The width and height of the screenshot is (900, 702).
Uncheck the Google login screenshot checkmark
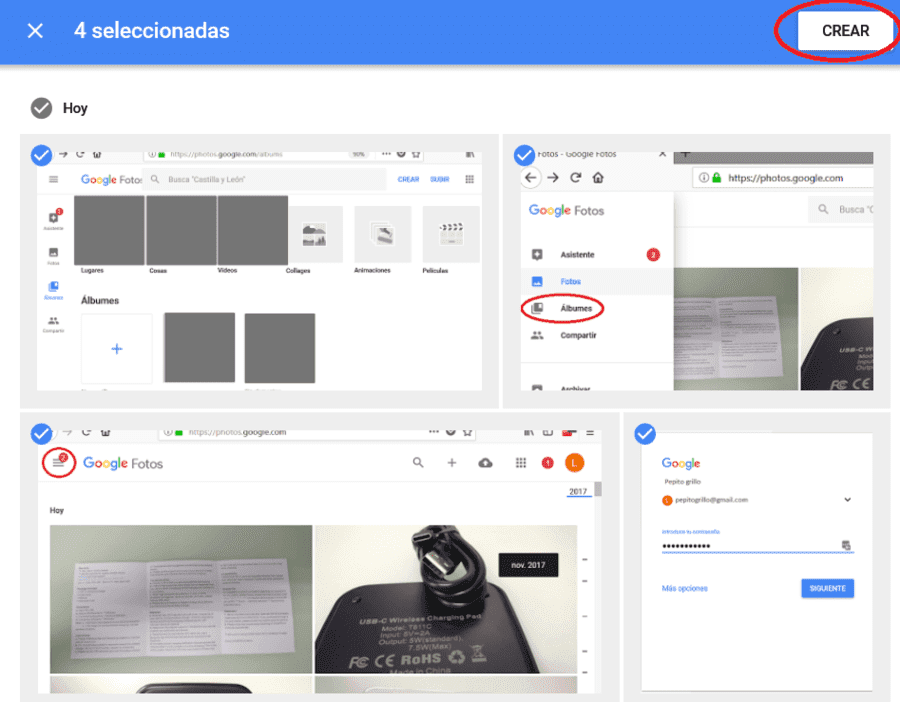coord(645,433)
